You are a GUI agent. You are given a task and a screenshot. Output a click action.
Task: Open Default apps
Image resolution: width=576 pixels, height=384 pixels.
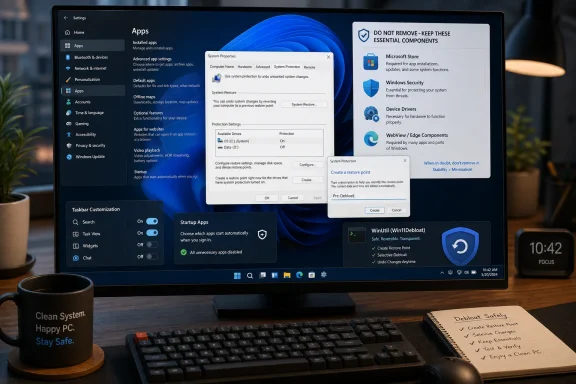coord(166,83)
